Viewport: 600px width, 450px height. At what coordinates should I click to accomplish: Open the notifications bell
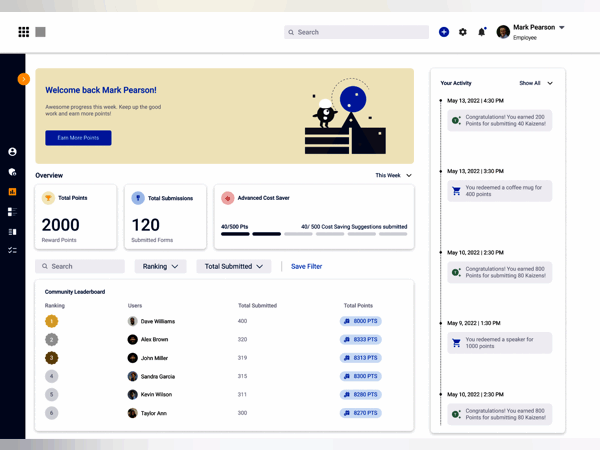[482, 32]
